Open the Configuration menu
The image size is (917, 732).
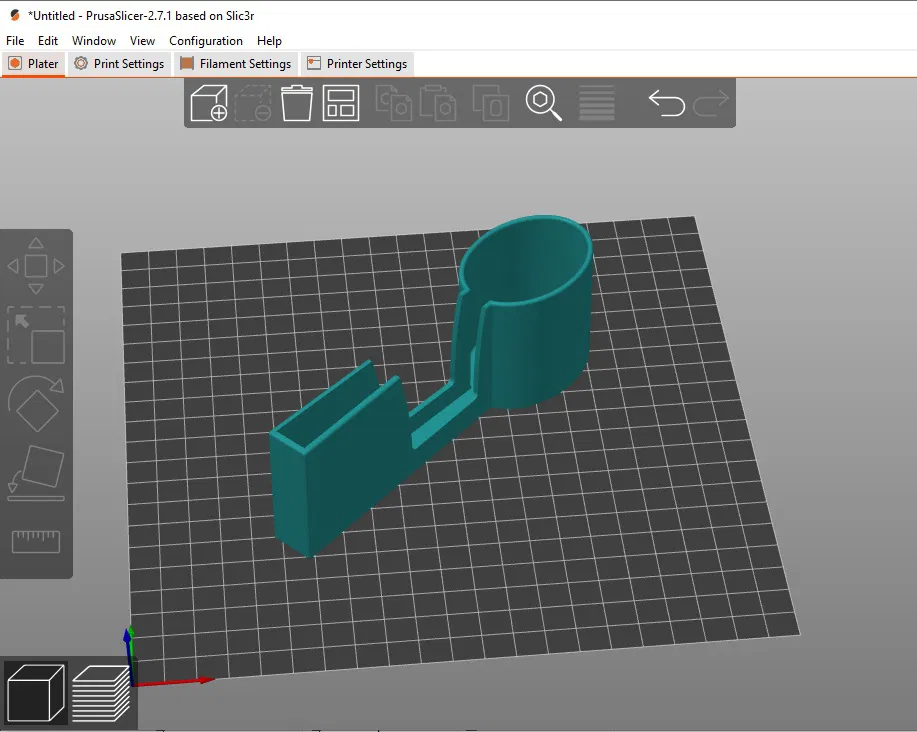pyautogui.click(x=206, y=40)
